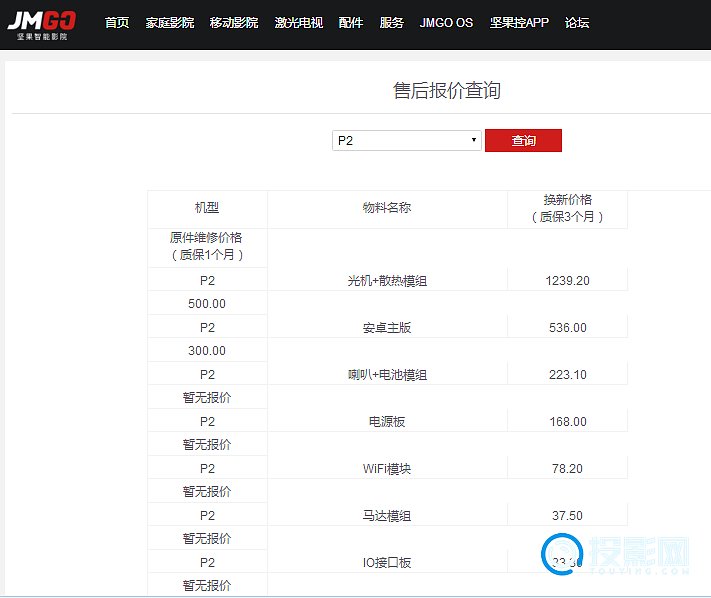This screenshot has height=598, width=711.
Task: Select the 300.00 repair price
Action: (x=207, y=350)
